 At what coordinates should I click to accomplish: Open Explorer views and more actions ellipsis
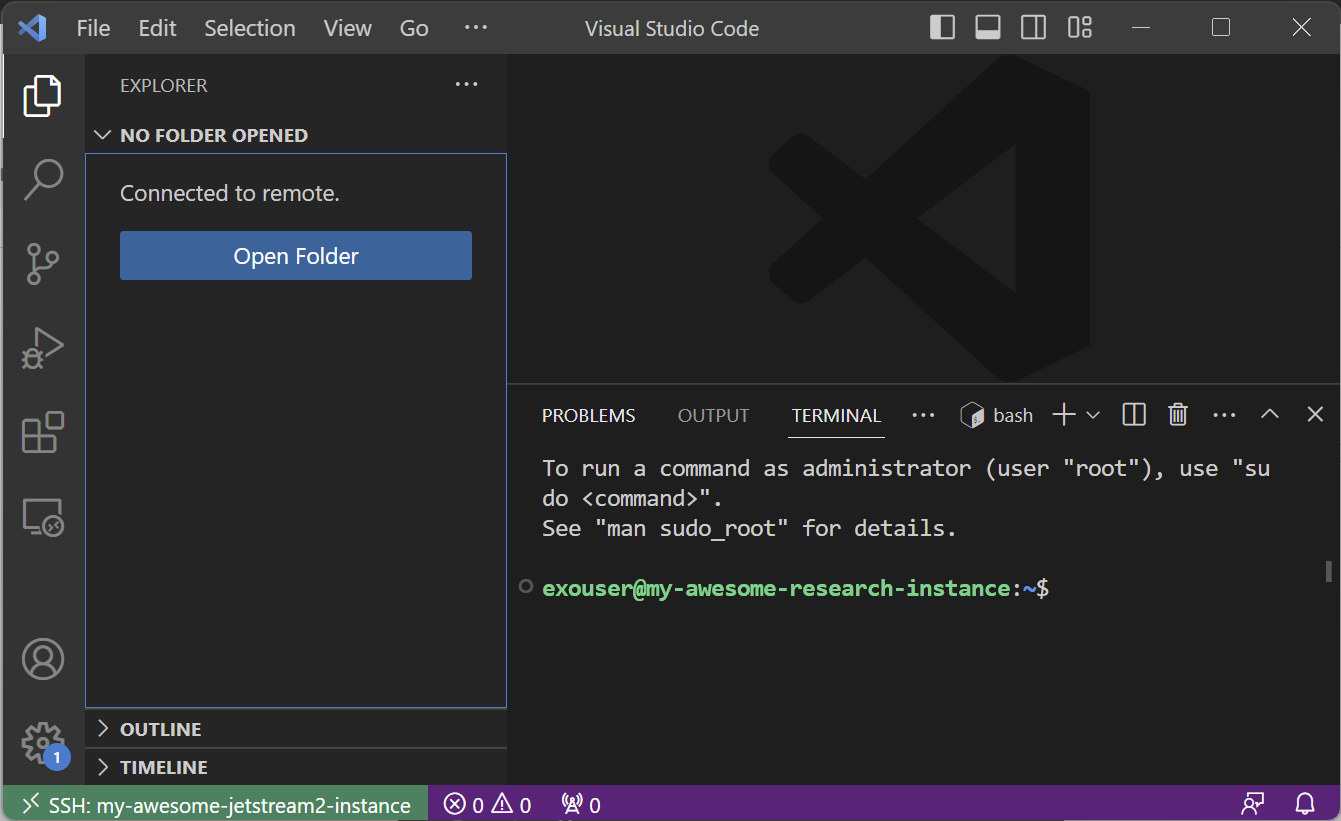(466, 85)
